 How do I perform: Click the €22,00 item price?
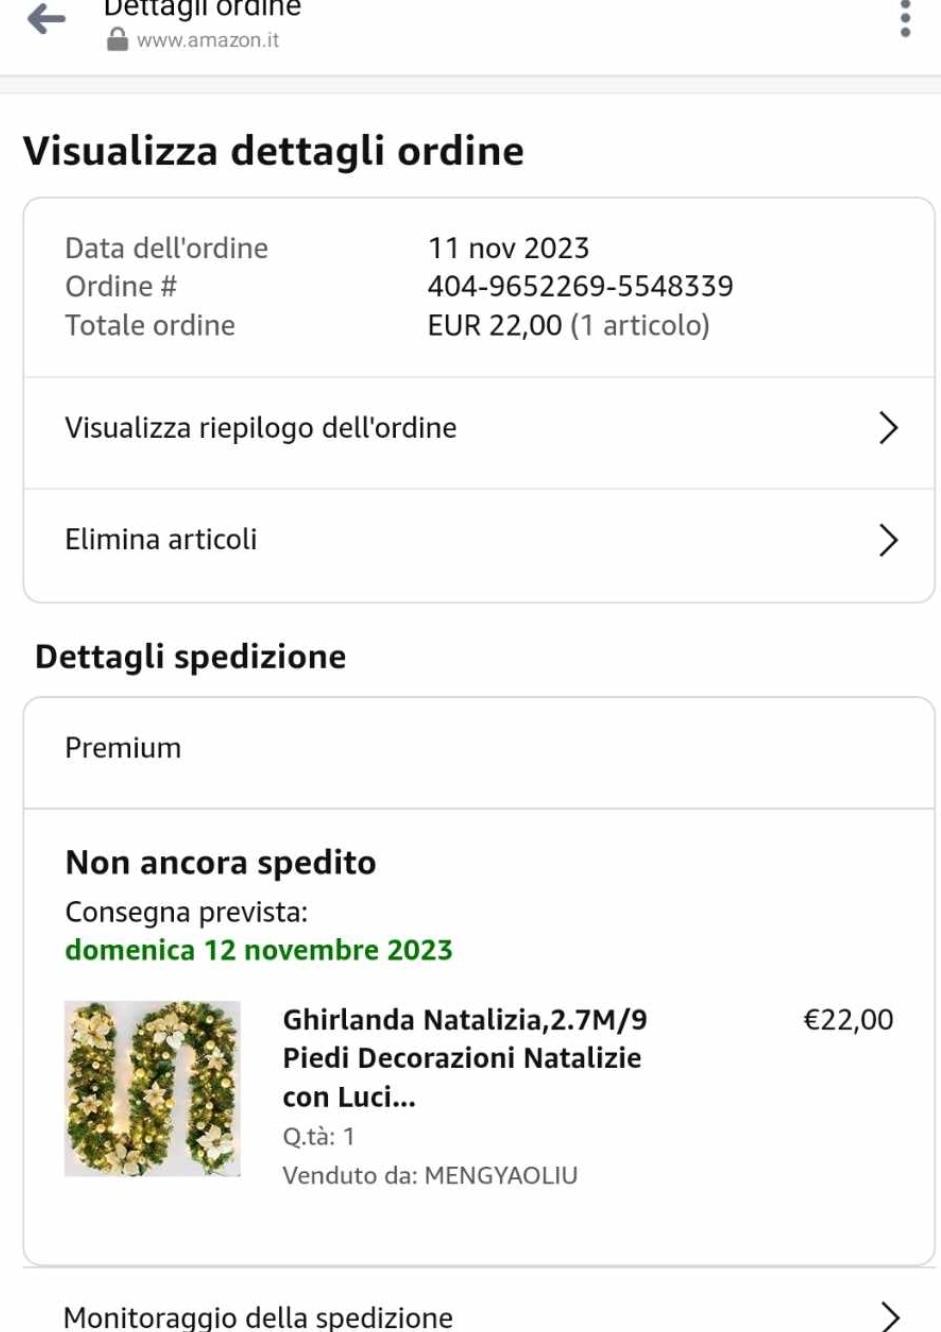[x=848, y=1020]
